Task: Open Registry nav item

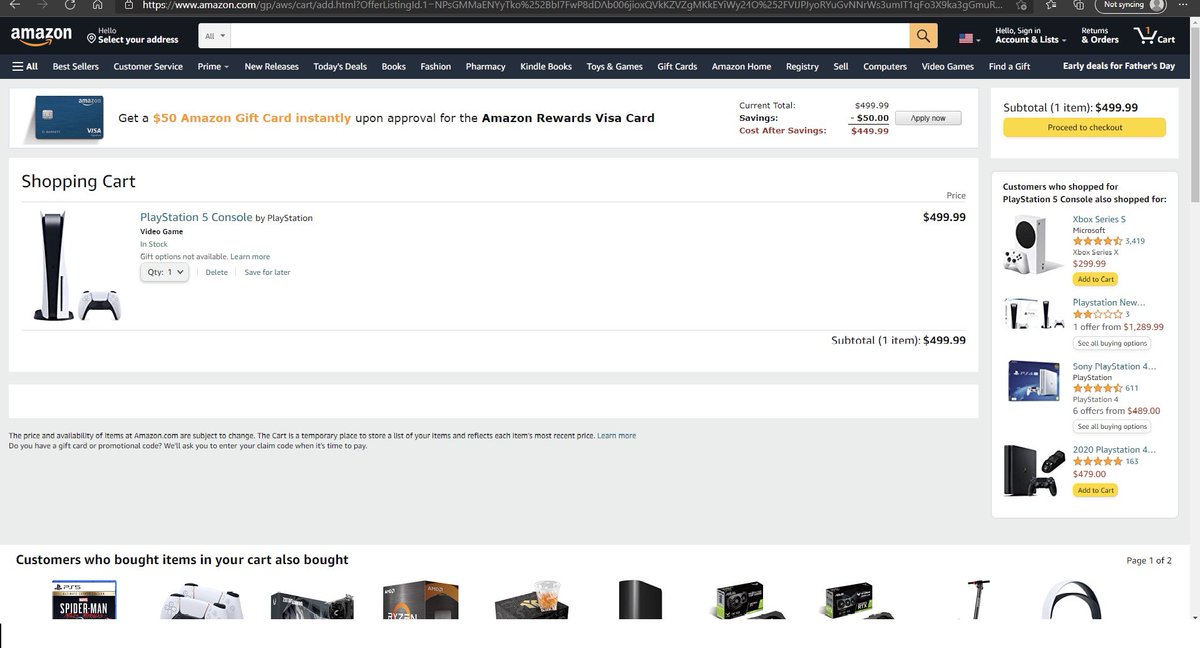Action: pyautogui.click(x=802, y=67)
